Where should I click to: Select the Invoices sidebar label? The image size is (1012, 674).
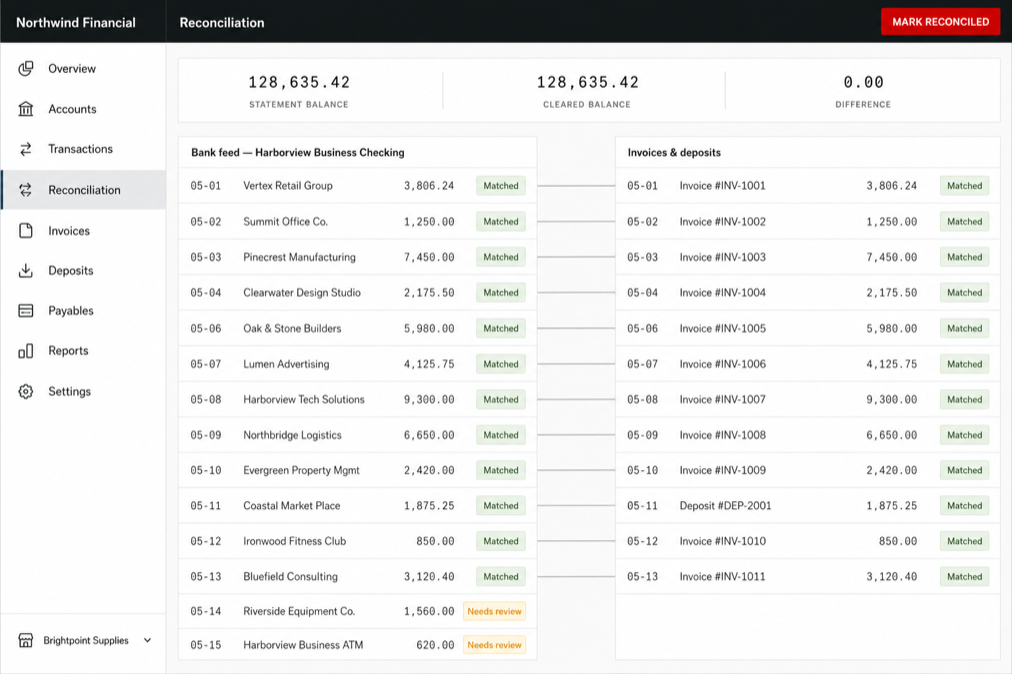pyautogui.click(x=69, y=230)
